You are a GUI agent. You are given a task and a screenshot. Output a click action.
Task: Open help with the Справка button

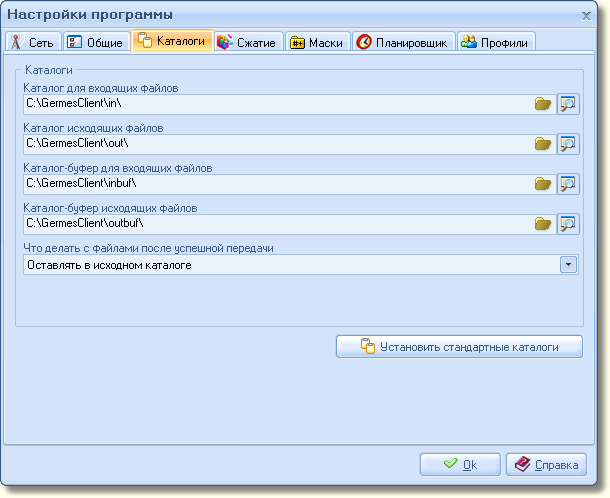(x=546, y=464)
